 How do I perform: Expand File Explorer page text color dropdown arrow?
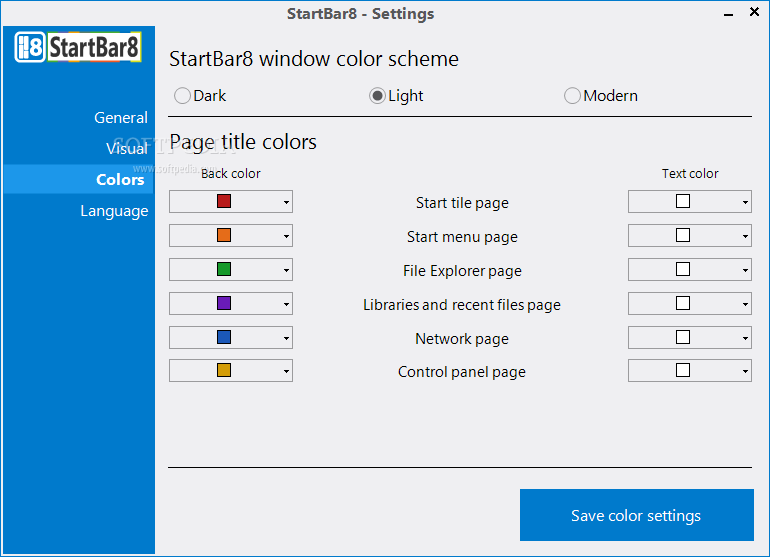click(745, 270)
